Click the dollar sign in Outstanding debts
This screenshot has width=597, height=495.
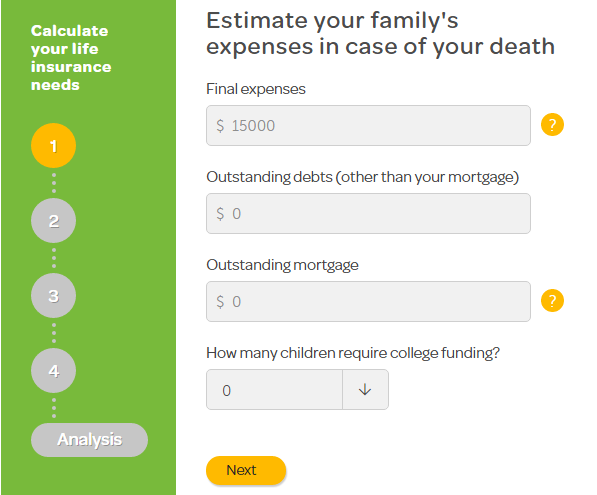(220, 214)
